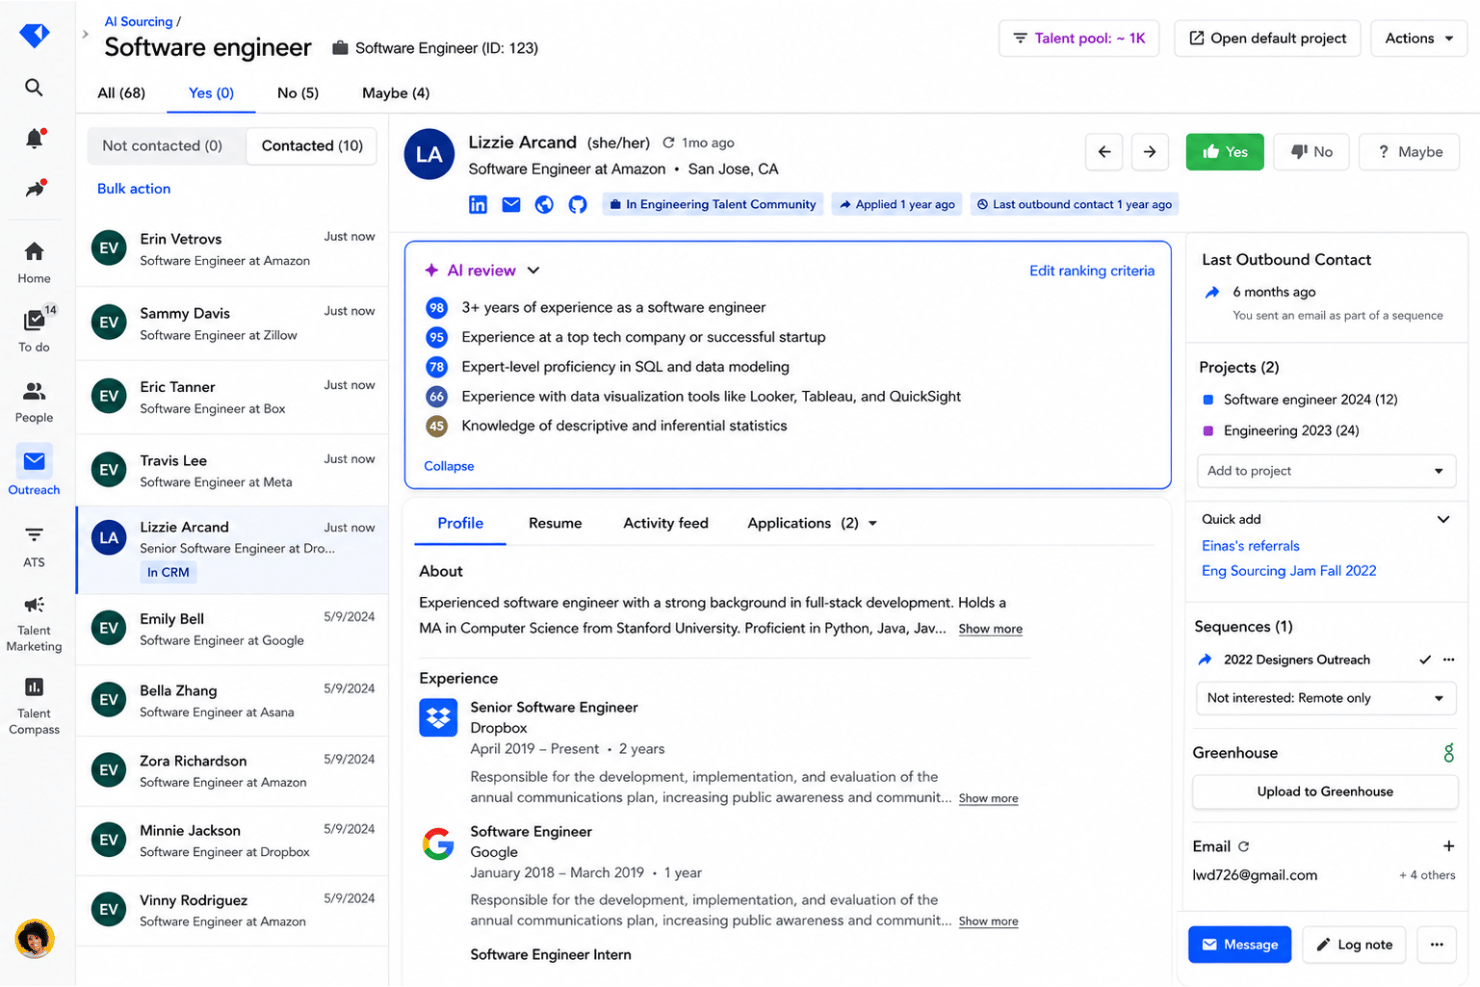
Task: Select the Yes (0) tab
Action: click(211, 93)
